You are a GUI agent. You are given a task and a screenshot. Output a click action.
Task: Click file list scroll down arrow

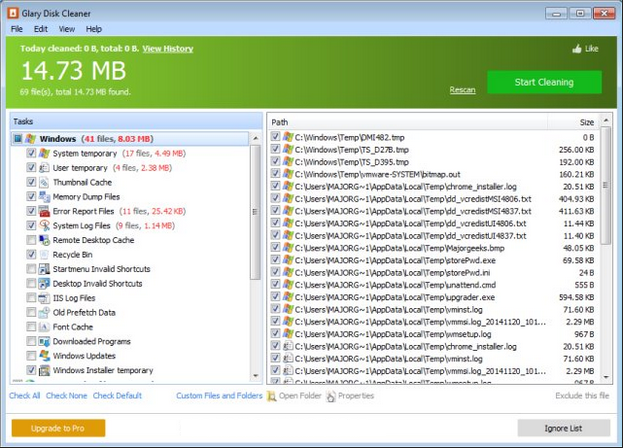coord(606,377)
